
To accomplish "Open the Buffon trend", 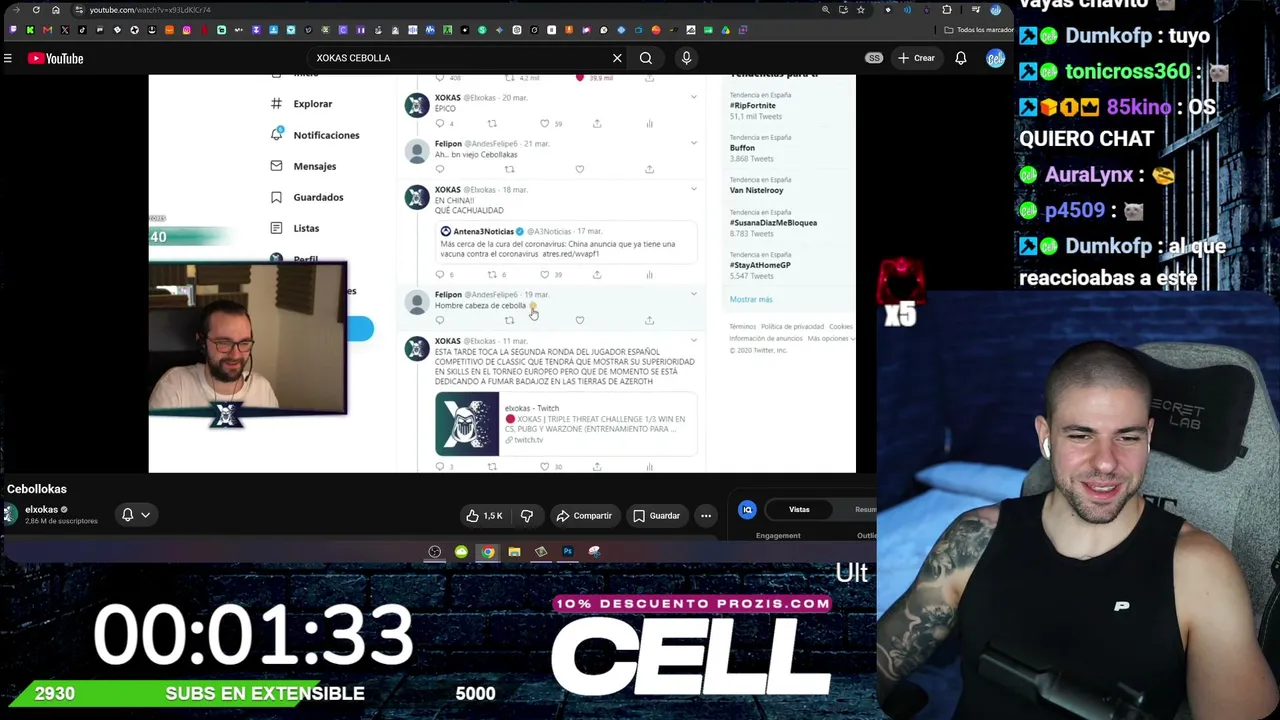I will pos(742,147).
